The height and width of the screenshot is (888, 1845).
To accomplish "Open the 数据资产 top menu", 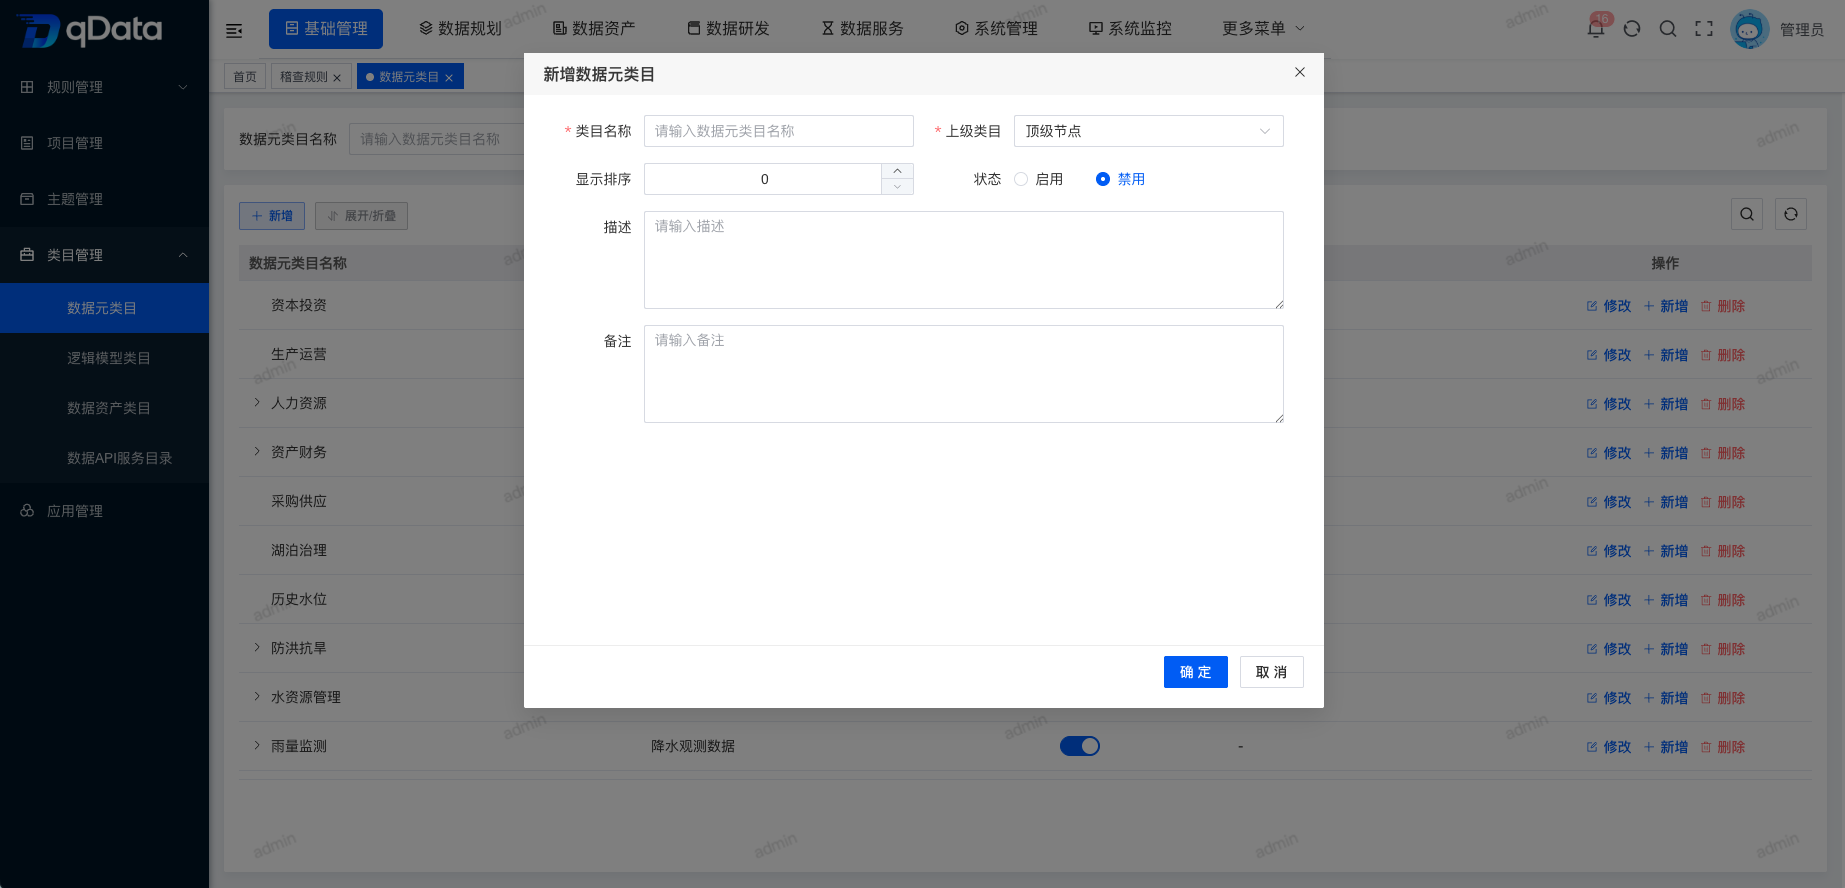I will tap(594, 29).
